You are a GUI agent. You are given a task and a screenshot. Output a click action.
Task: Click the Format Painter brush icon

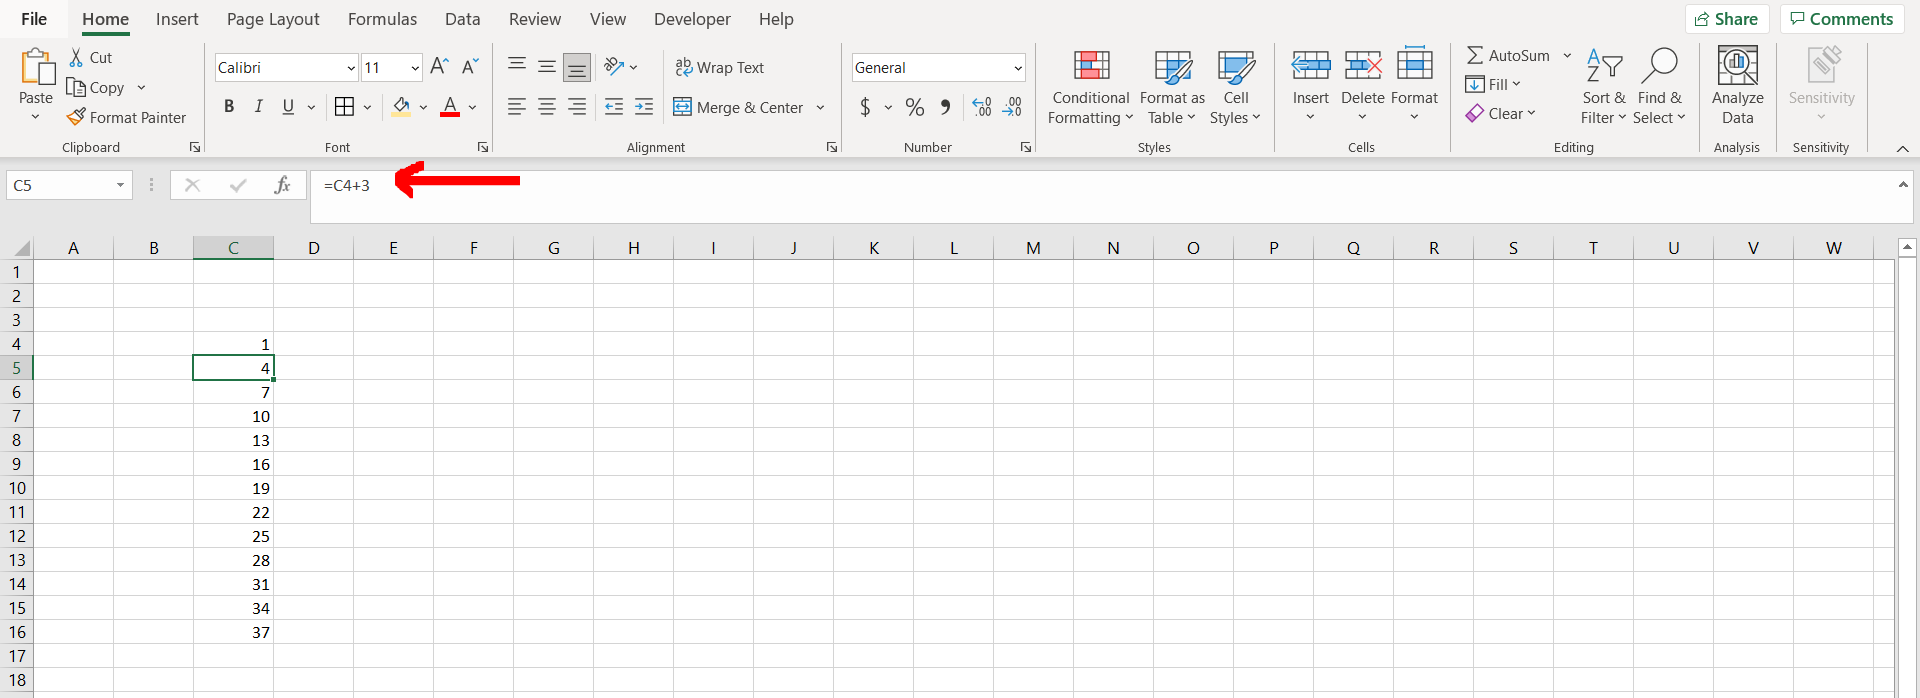[x=76, y=117]
